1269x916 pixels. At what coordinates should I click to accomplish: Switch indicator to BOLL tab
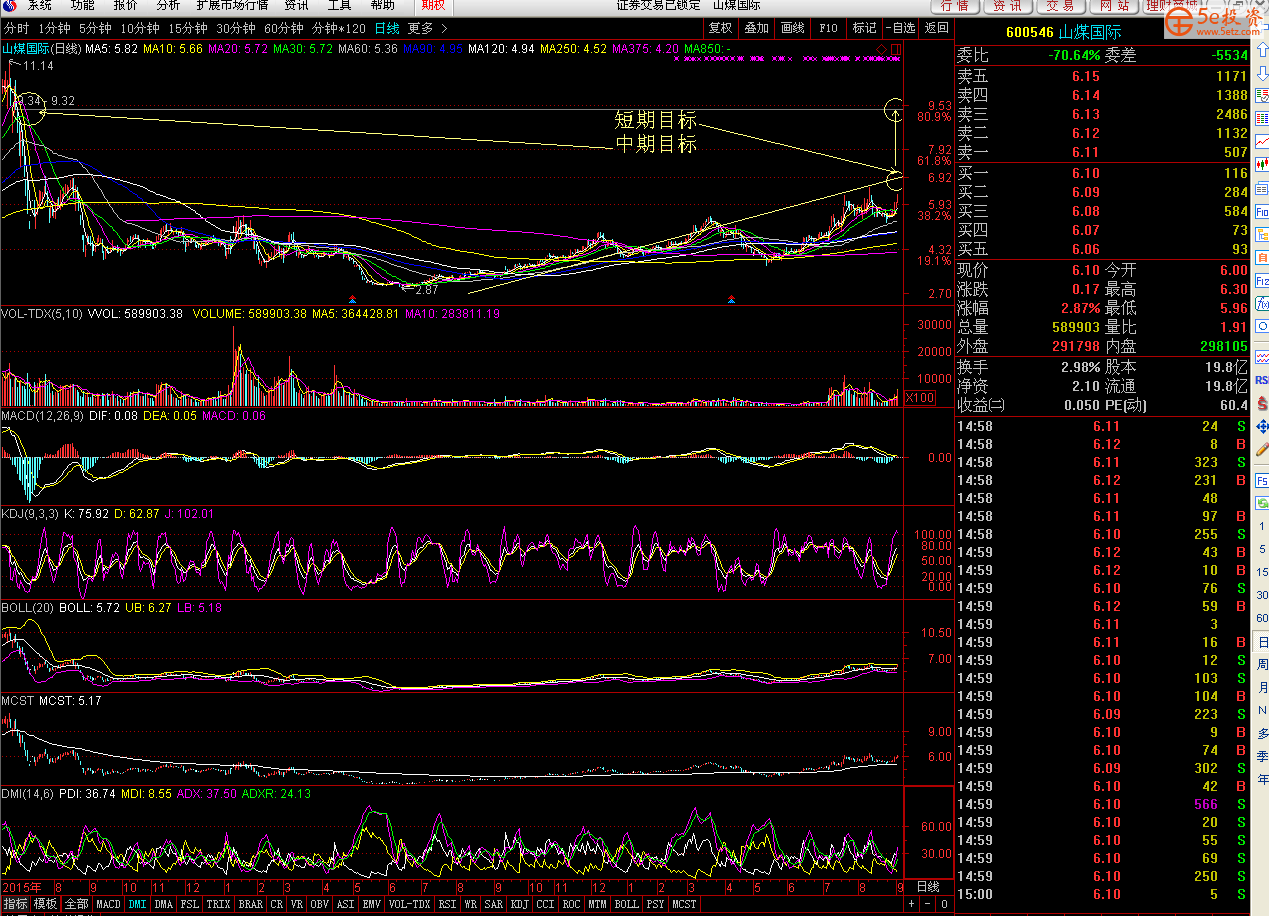tap(626, 904)
